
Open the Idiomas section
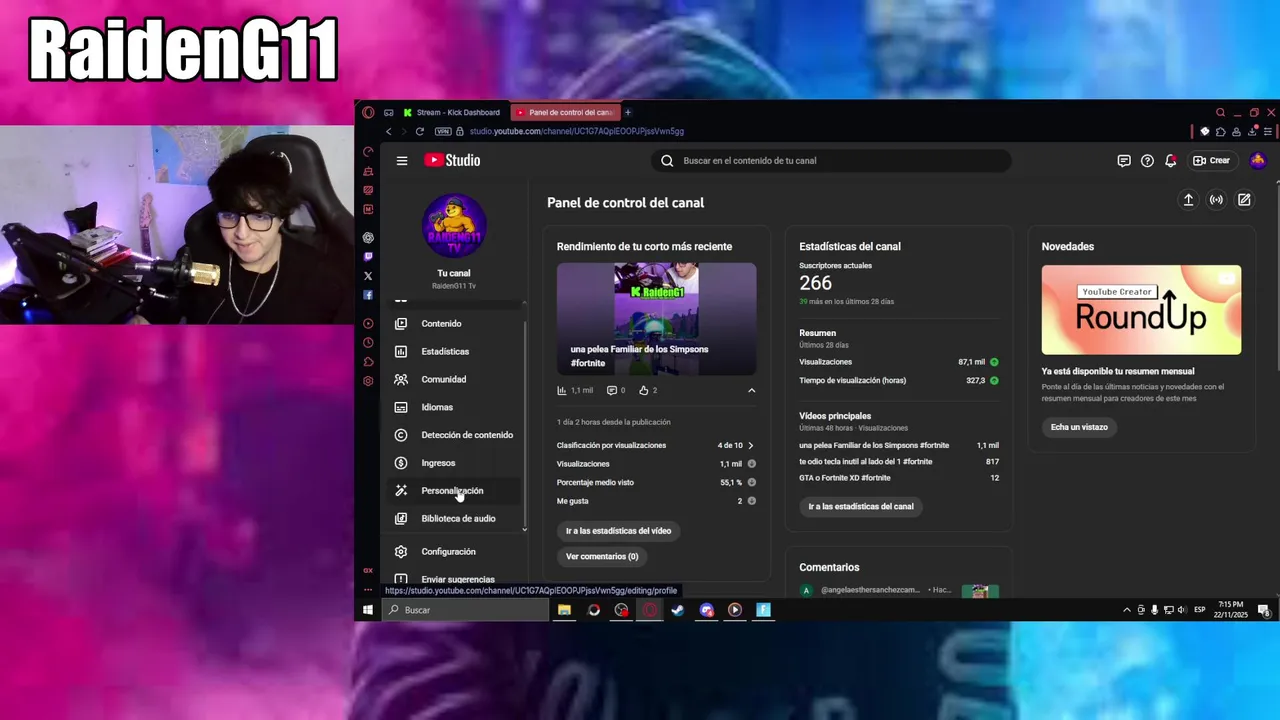[455, 407]
